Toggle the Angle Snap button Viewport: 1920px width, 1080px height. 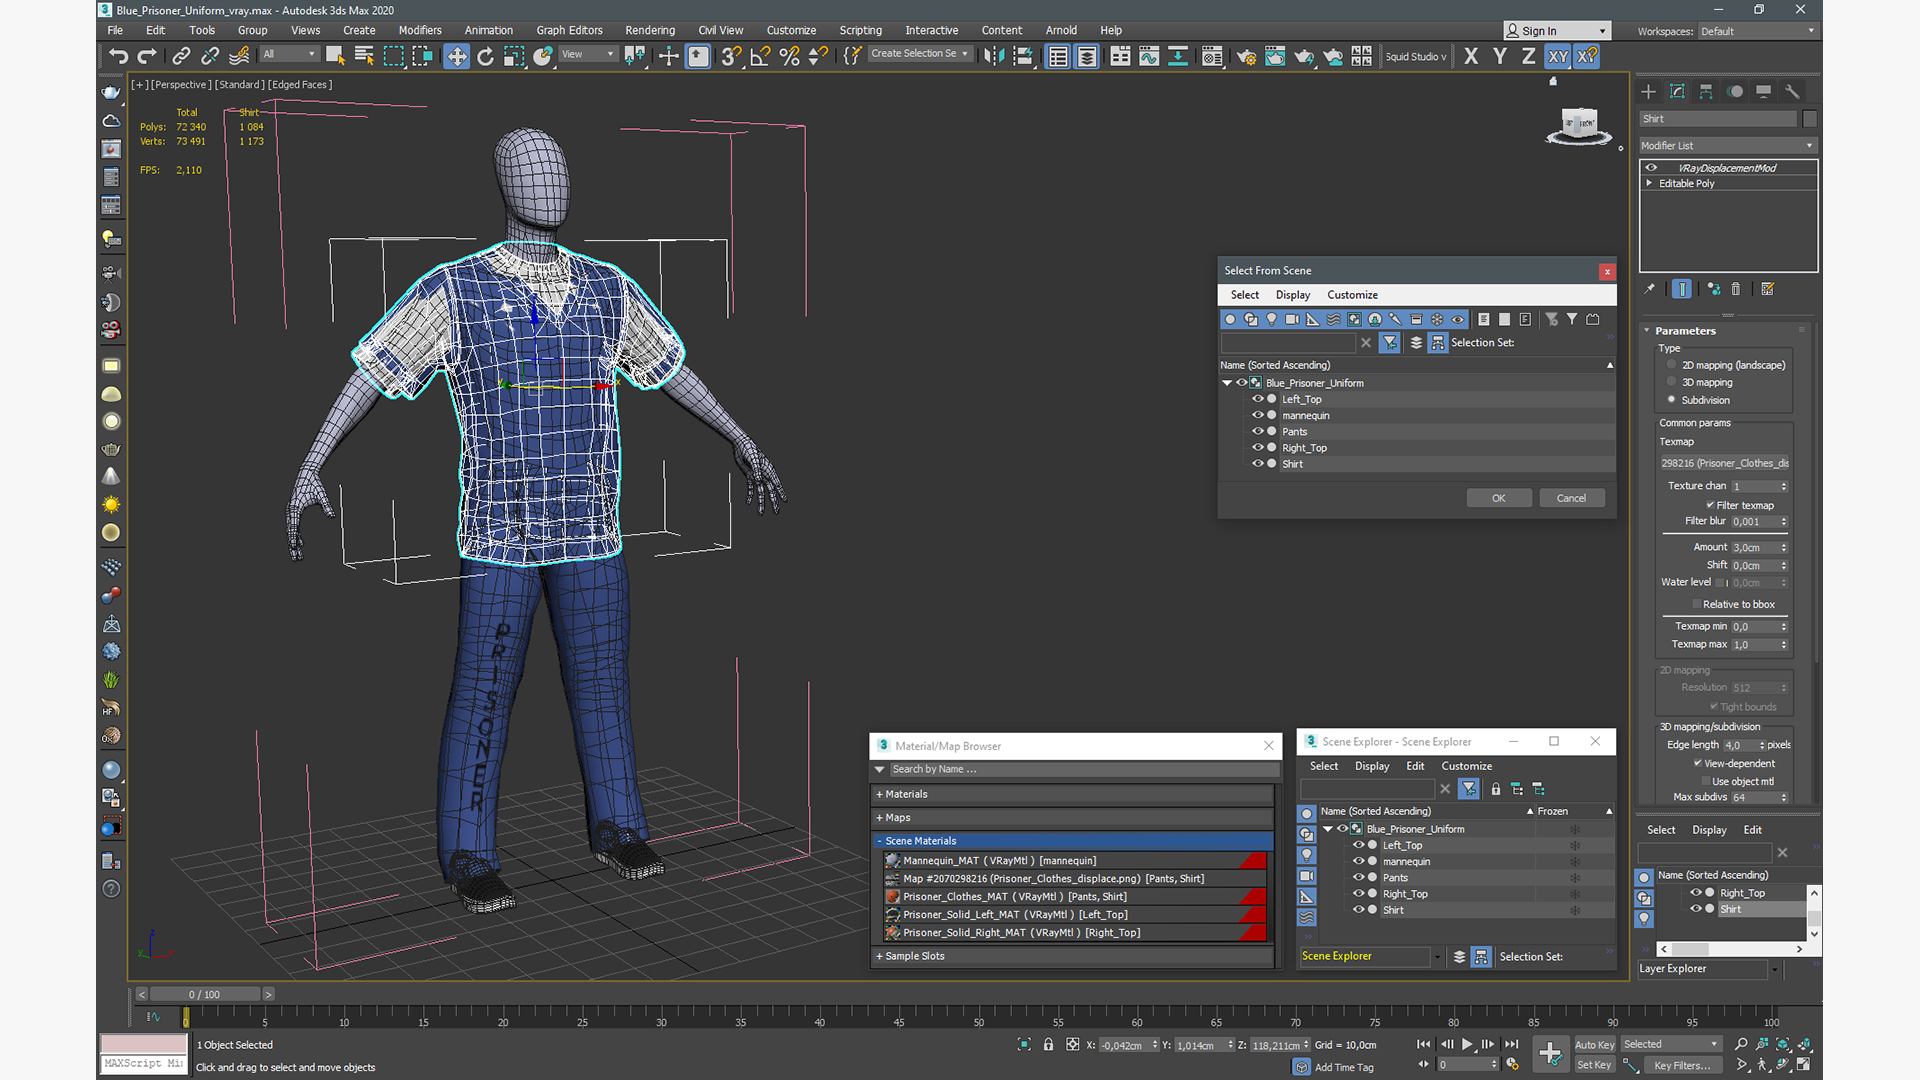[760, 56]
